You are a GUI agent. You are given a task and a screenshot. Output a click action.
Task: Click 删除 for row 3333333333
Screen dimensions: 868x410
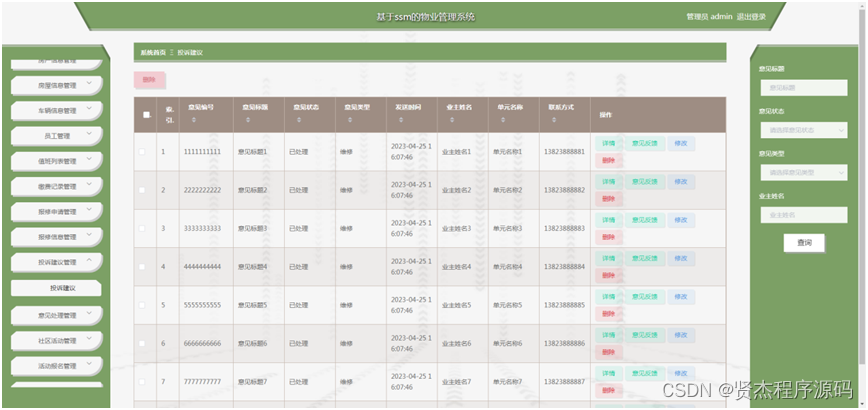pyautogui.click(x=609, y=237)
